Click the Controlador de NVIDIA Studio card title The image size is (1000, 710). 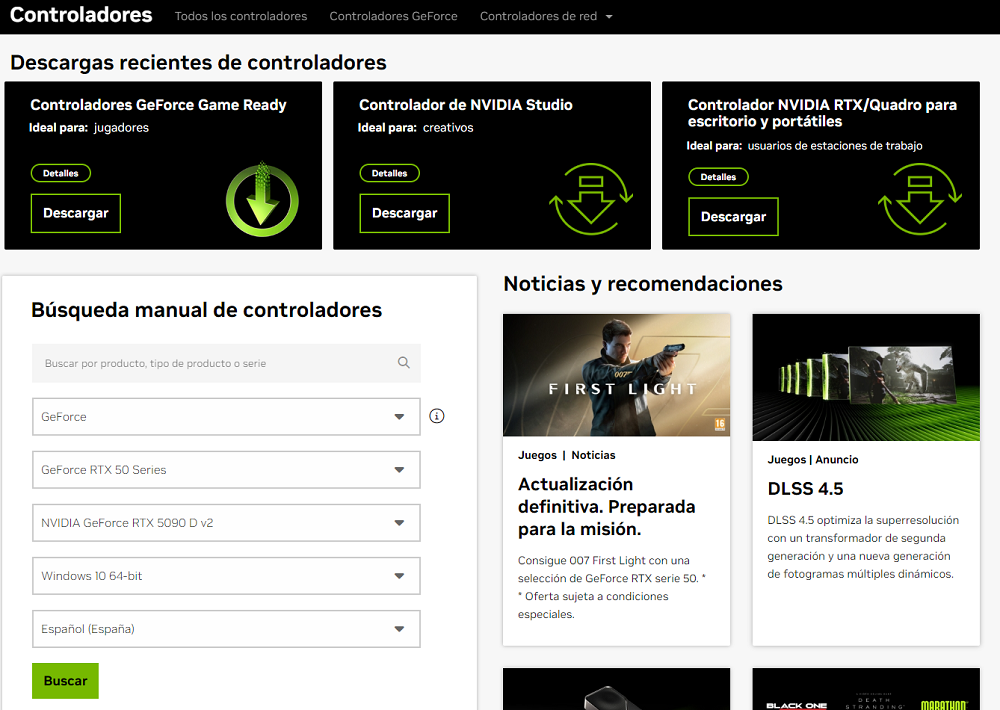click(466, 105)
